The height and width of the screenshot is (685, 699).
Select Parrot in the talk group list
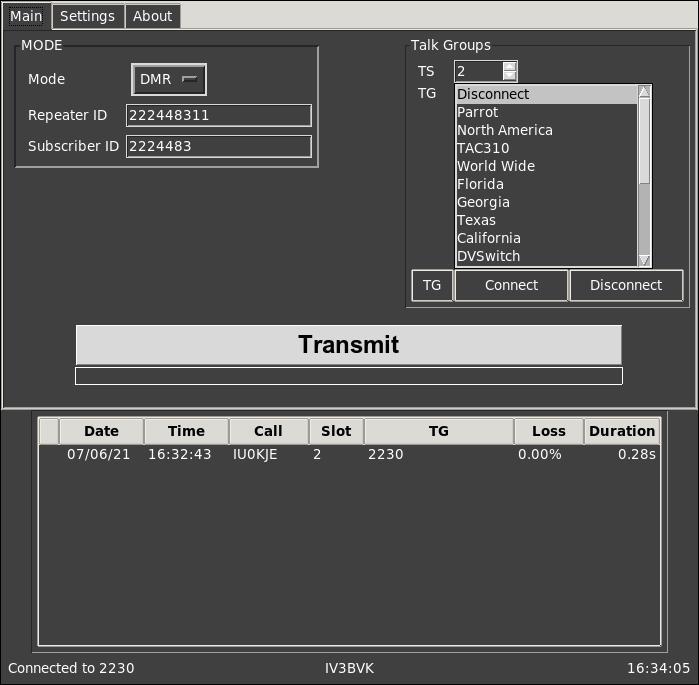tap(547, 112)
